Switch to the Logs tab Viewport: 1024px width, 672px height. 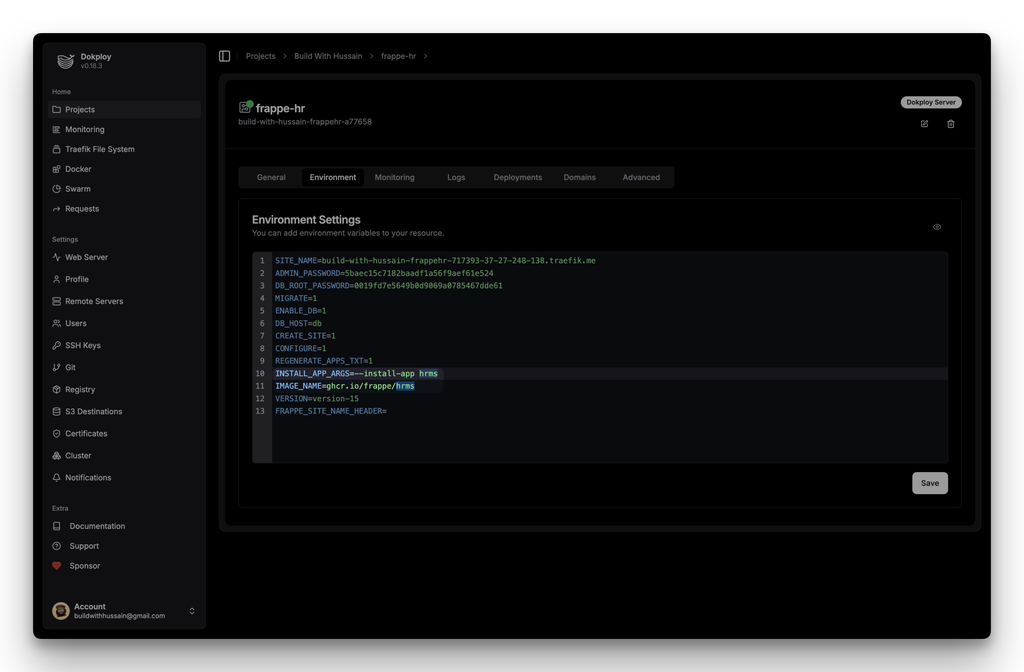tap(456, 177)
